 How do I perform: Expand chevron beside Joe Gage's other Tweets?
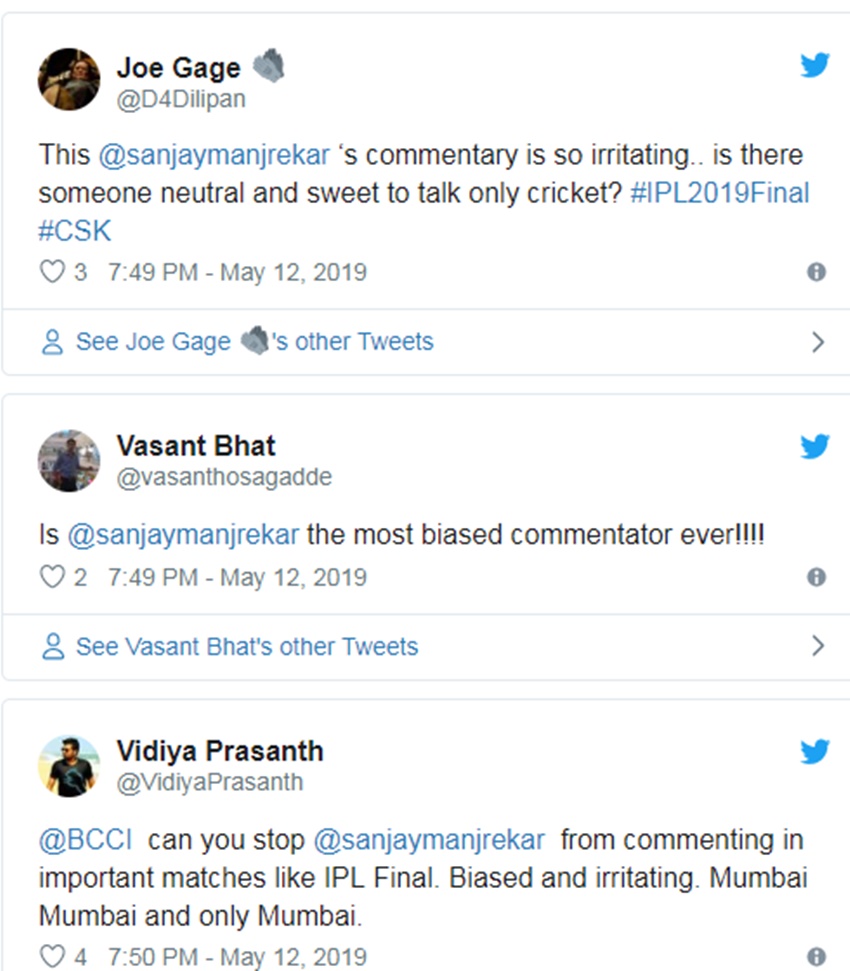pos(818,342)
